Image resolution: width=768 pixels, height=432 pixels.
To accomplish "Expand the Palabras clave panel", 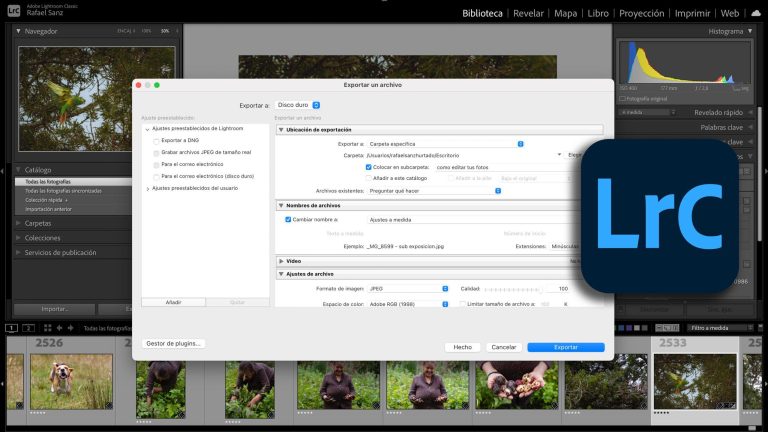I will coord(750,127).
